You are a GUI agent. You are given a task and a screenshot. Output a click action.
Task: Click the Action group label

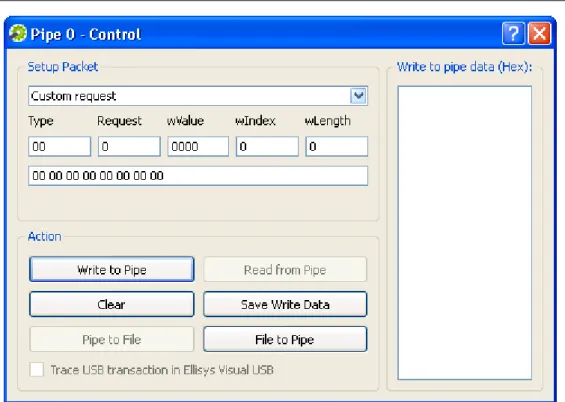45,236
